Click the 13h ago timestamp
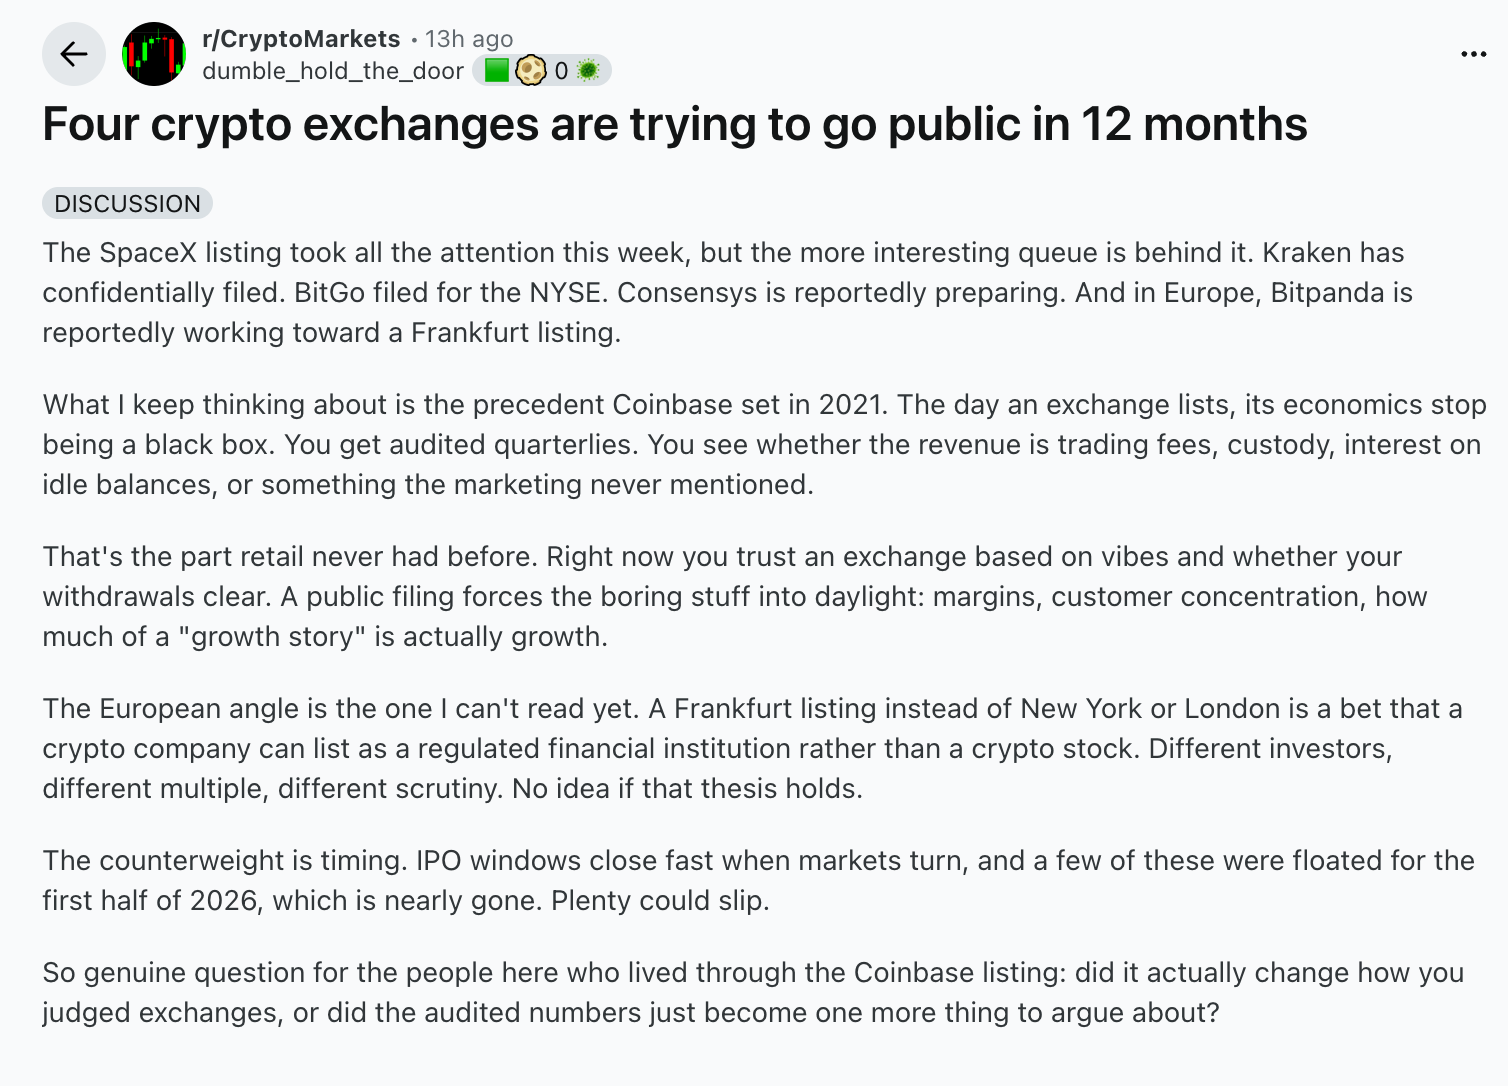 469,39
